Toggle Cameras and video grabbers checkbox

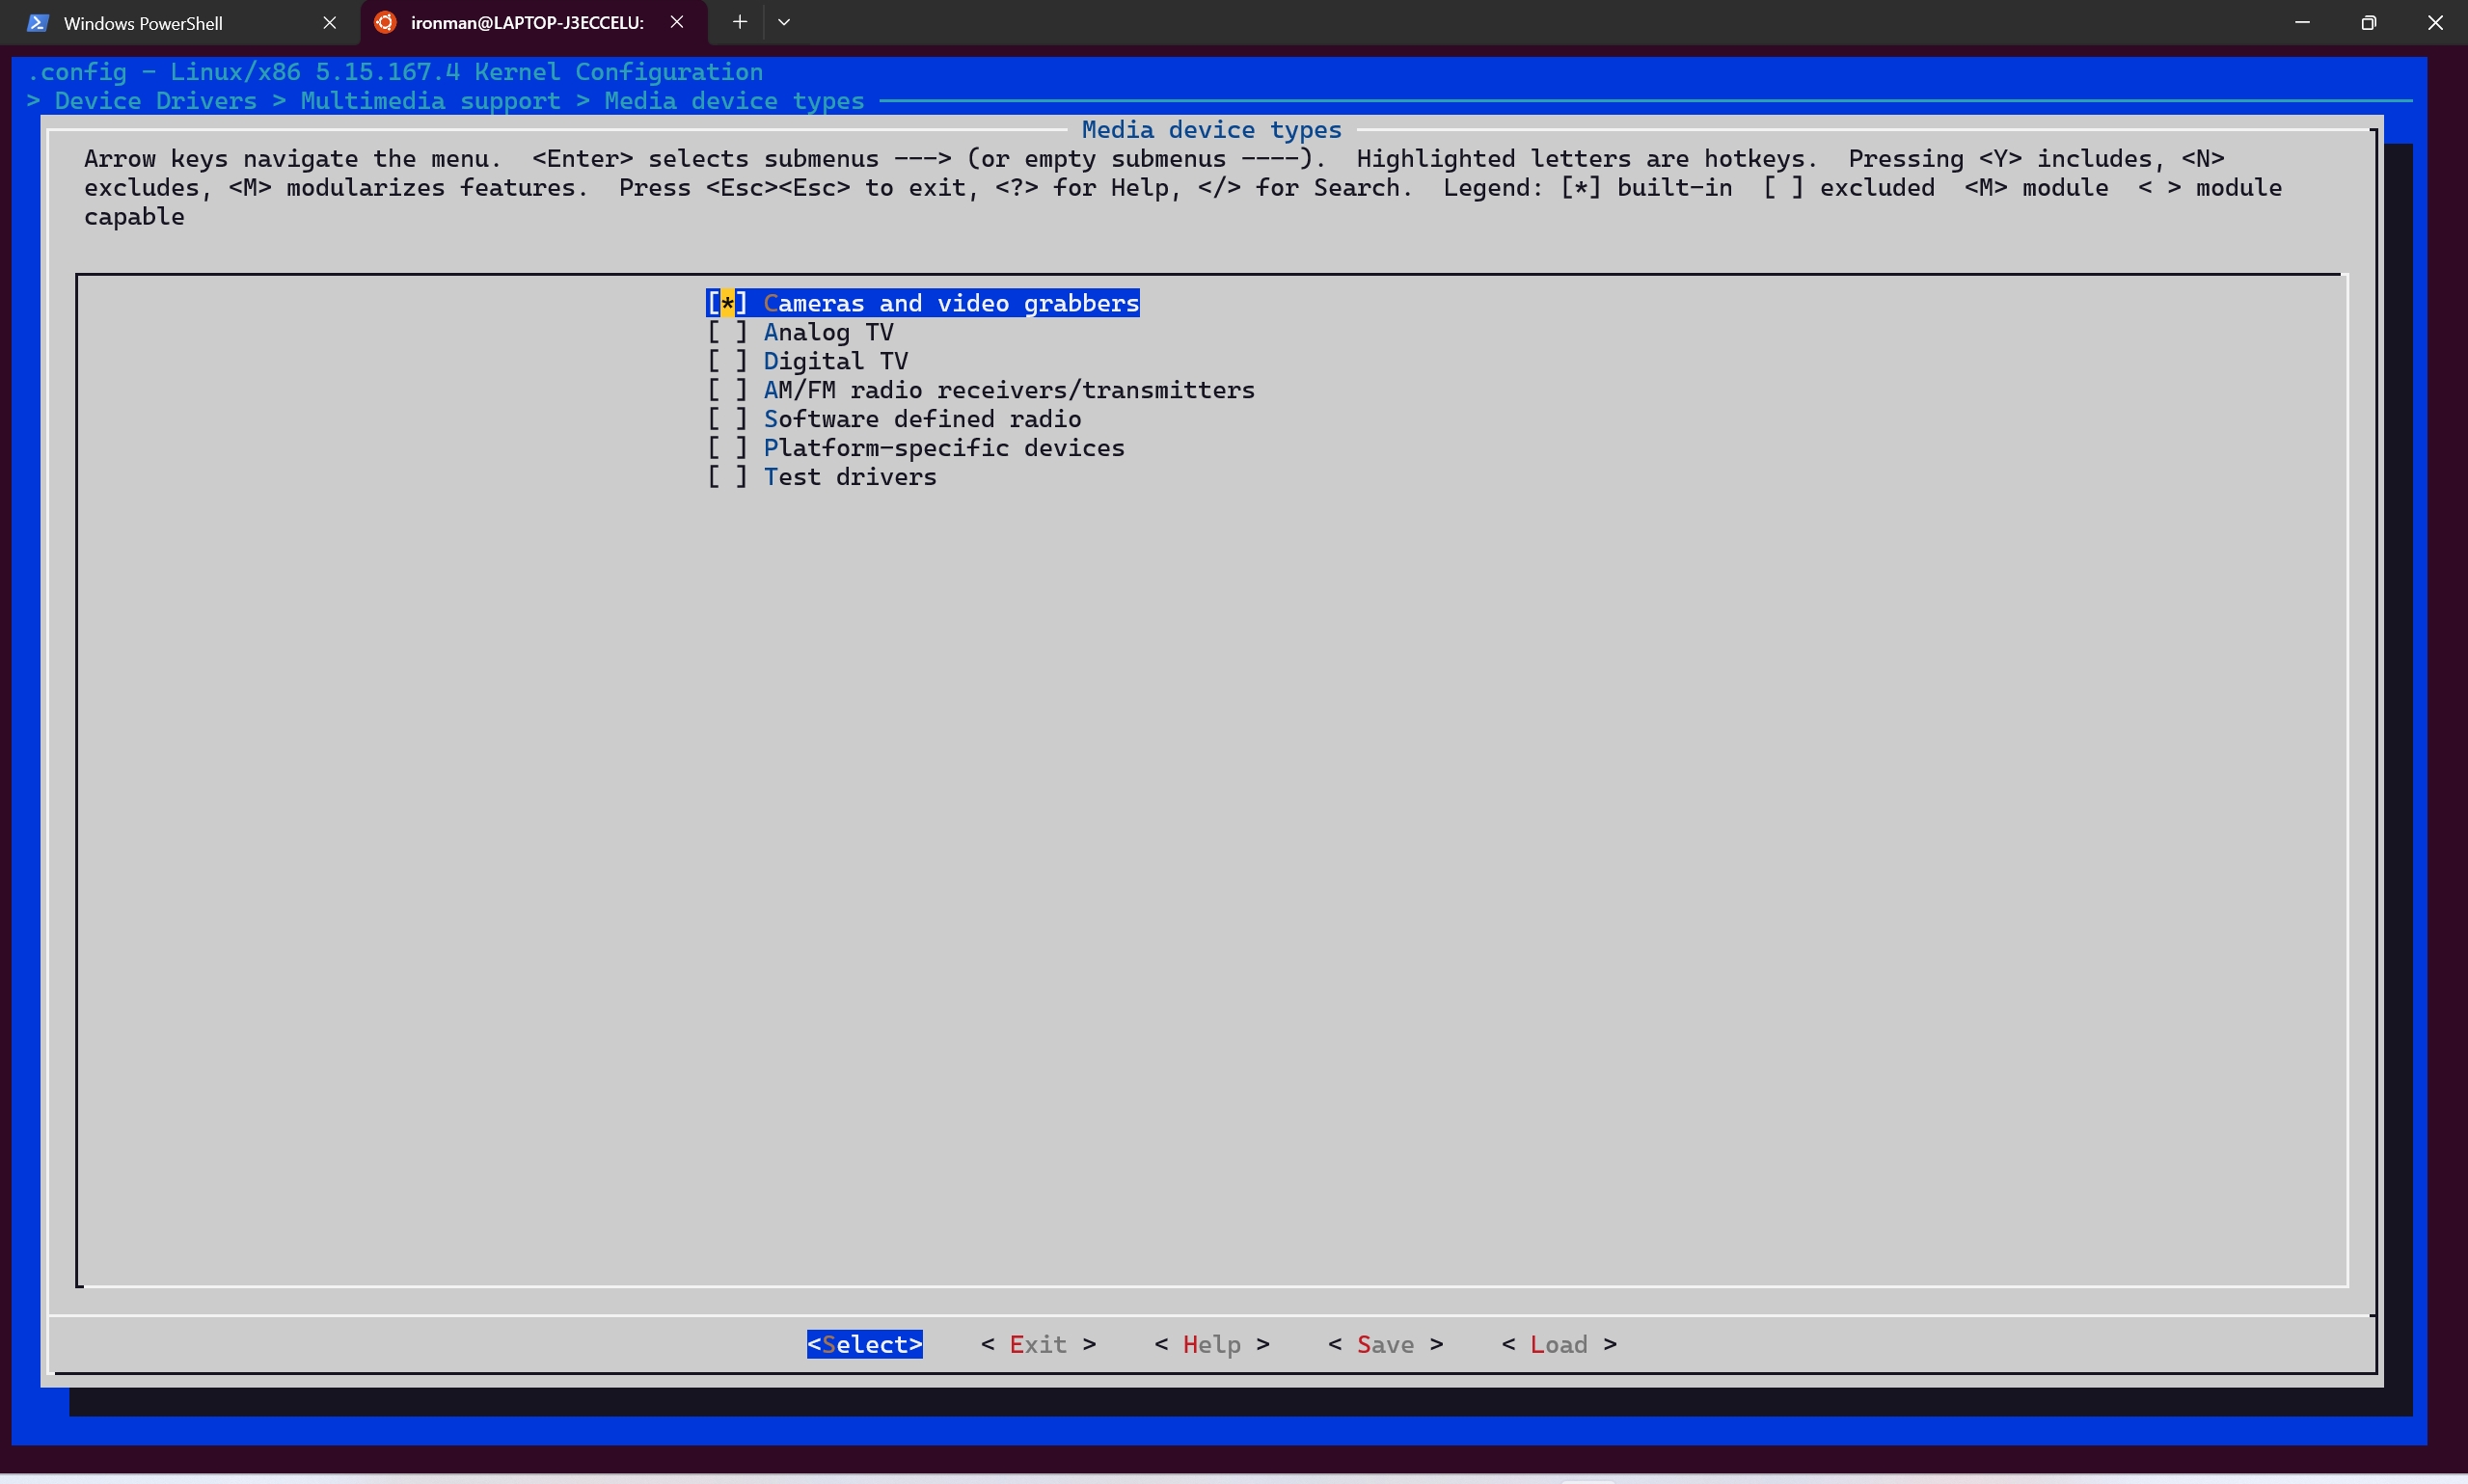[x=727, y=303]
